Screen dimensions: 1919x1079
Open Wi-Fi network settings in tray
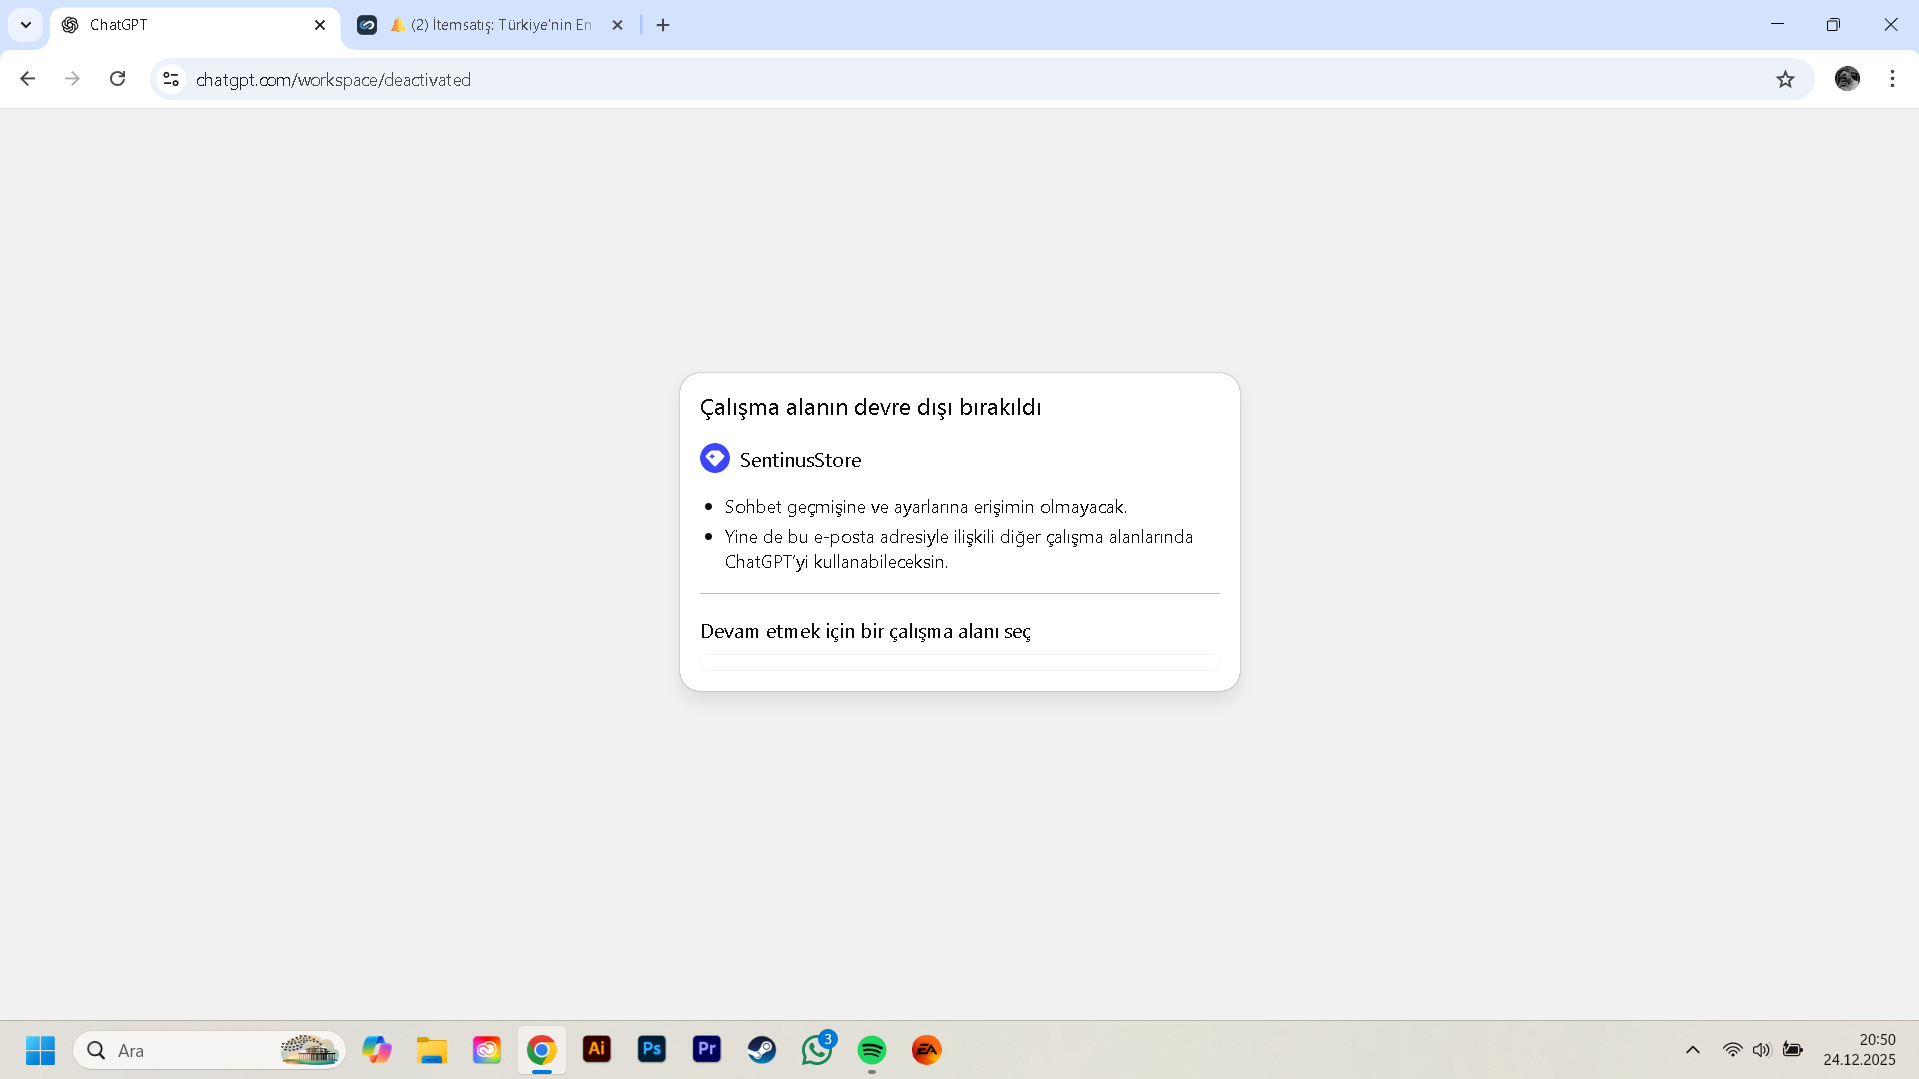pos(1732,1050)
